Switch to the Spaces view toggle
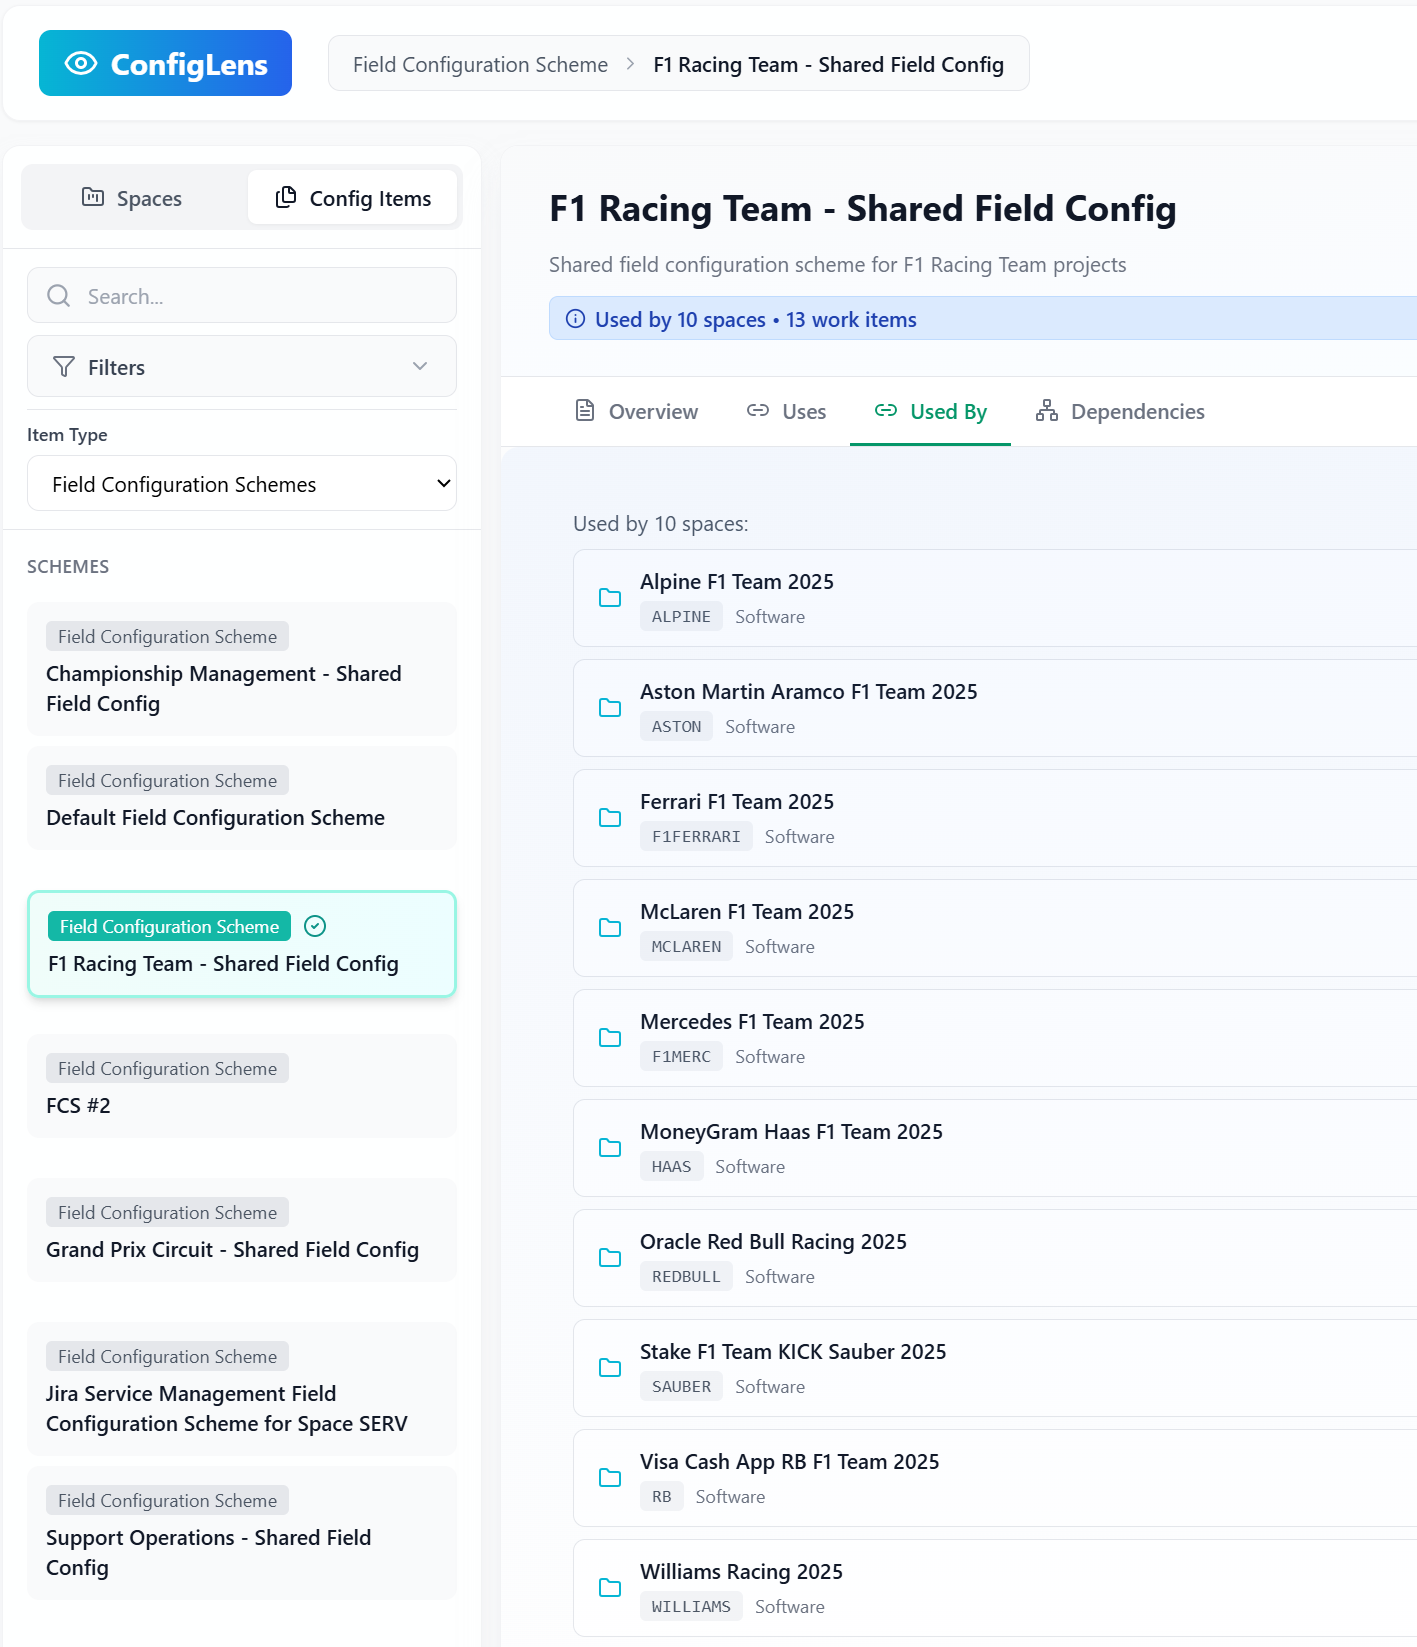The image size is (1417, 1647). coord(133,198)
